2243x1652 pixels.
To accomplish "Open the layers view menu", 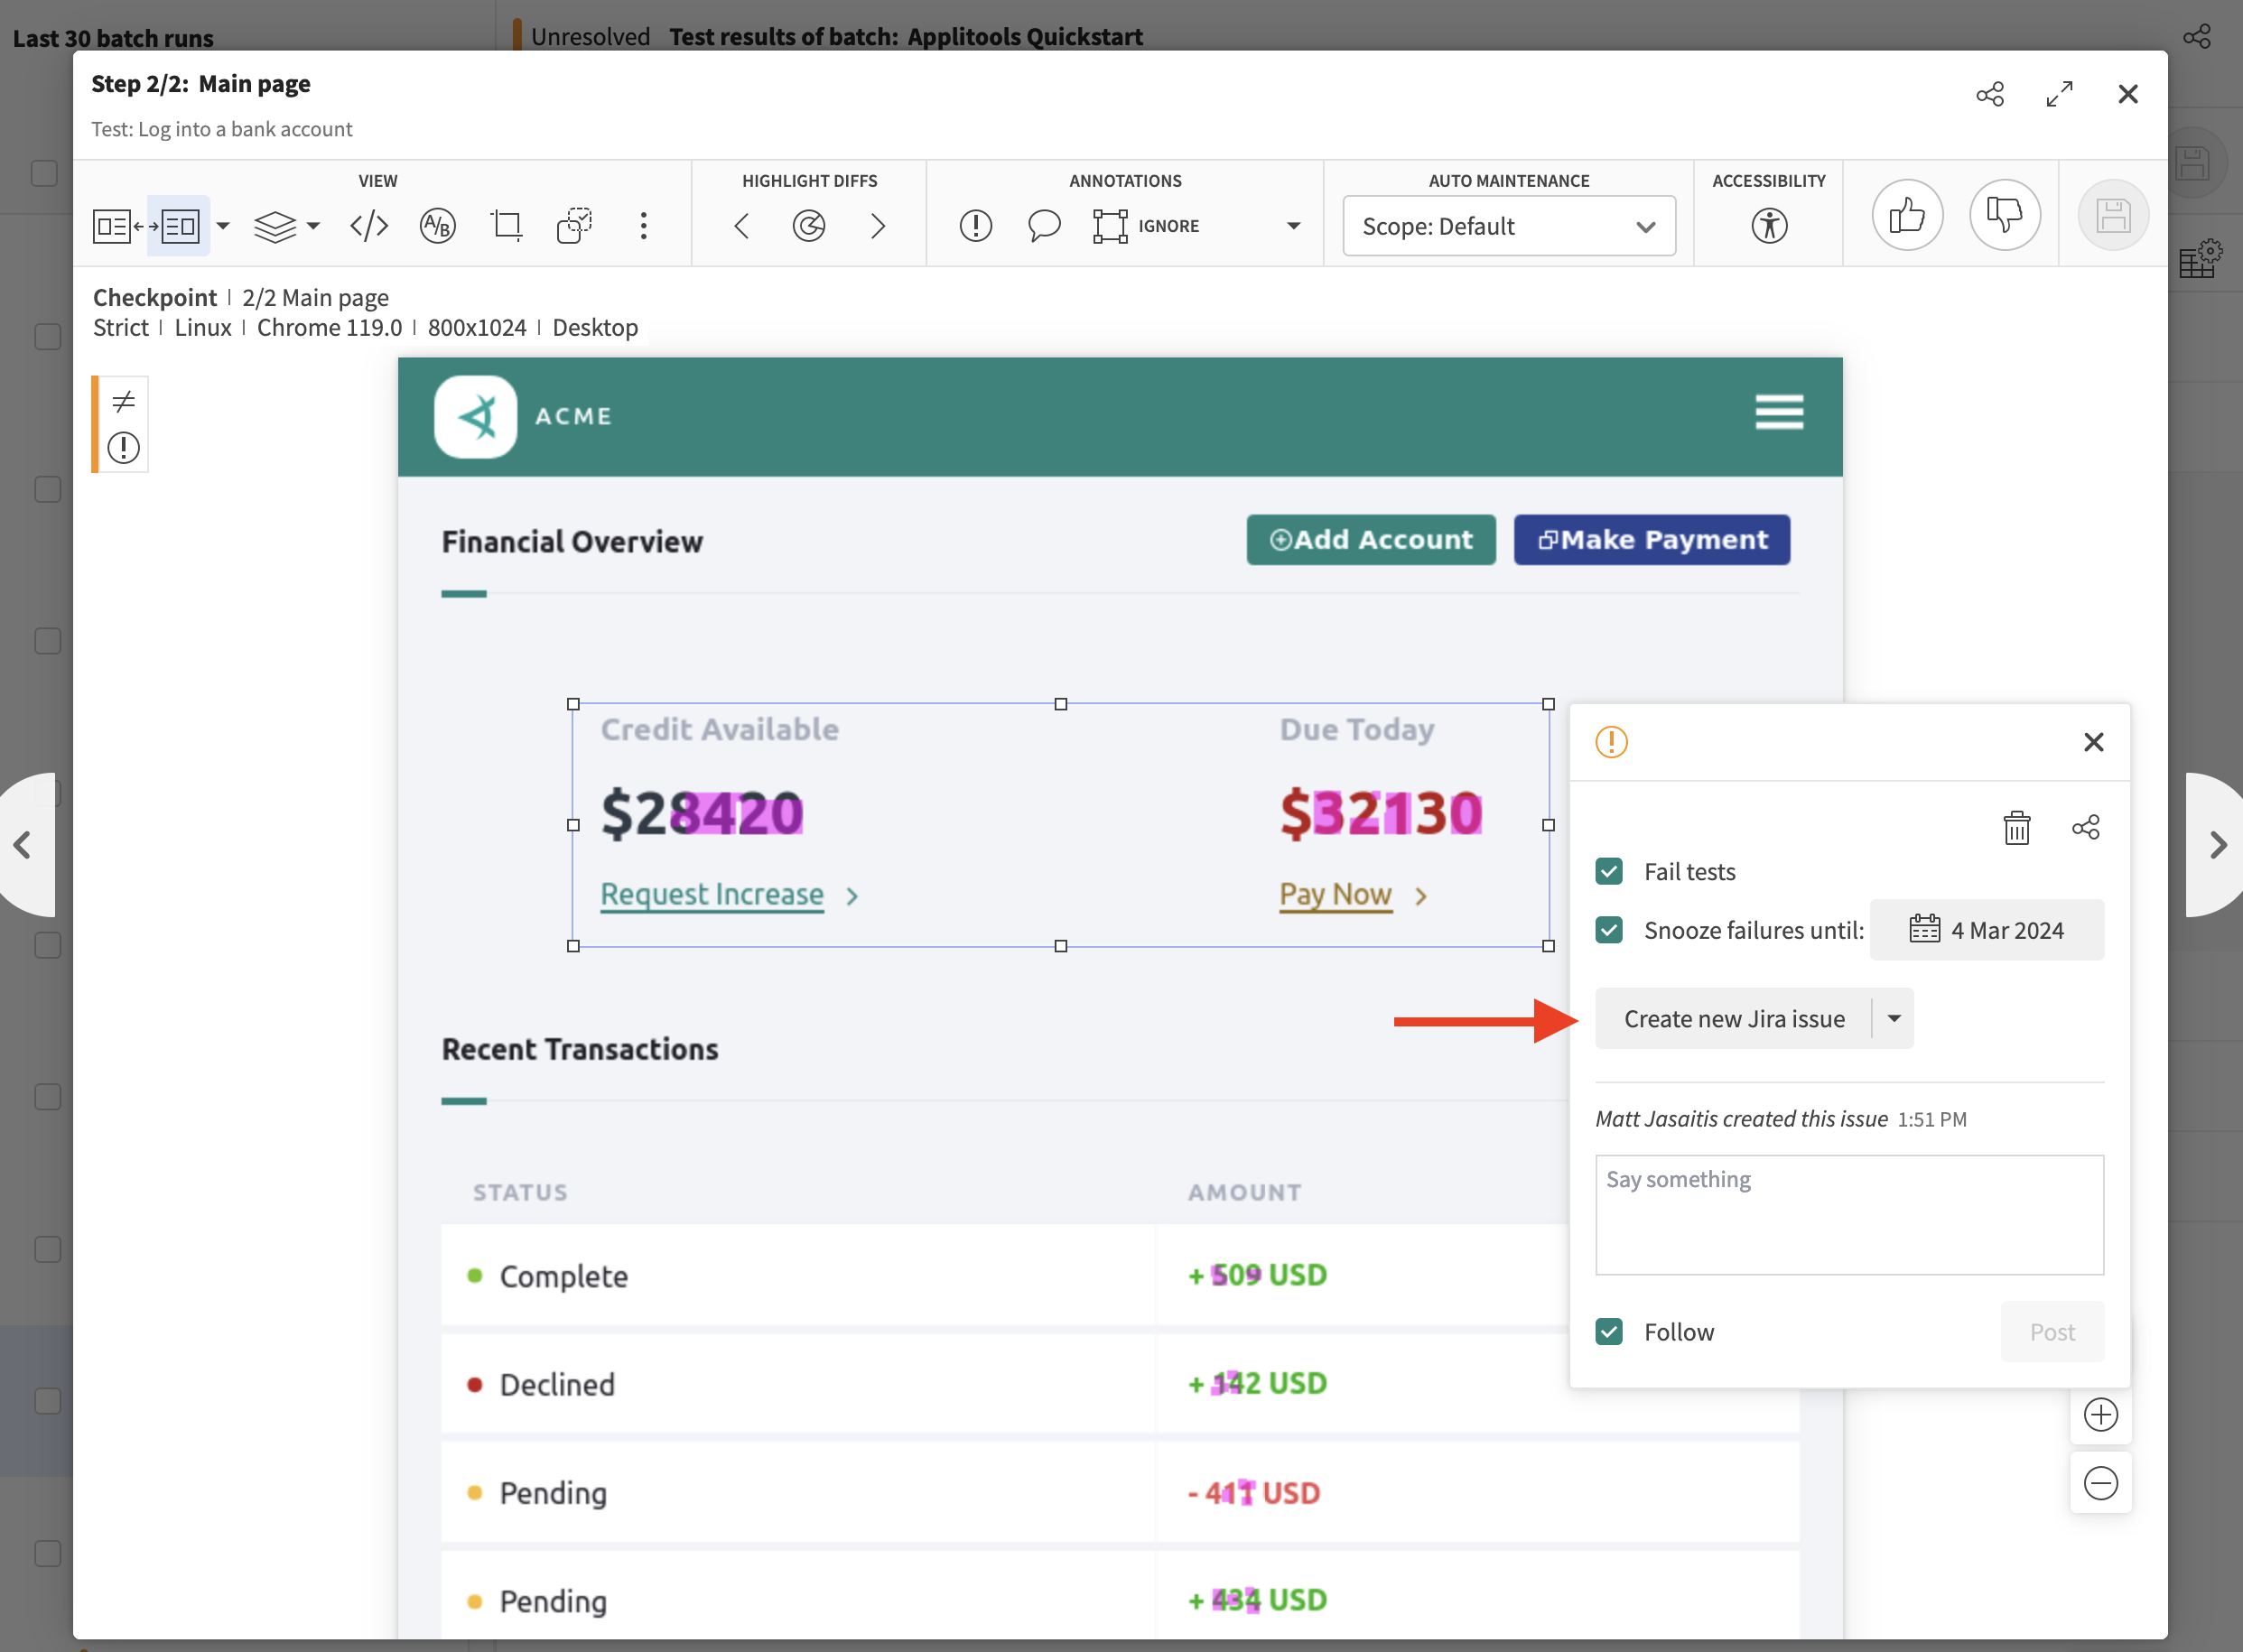I will point(285,226).
